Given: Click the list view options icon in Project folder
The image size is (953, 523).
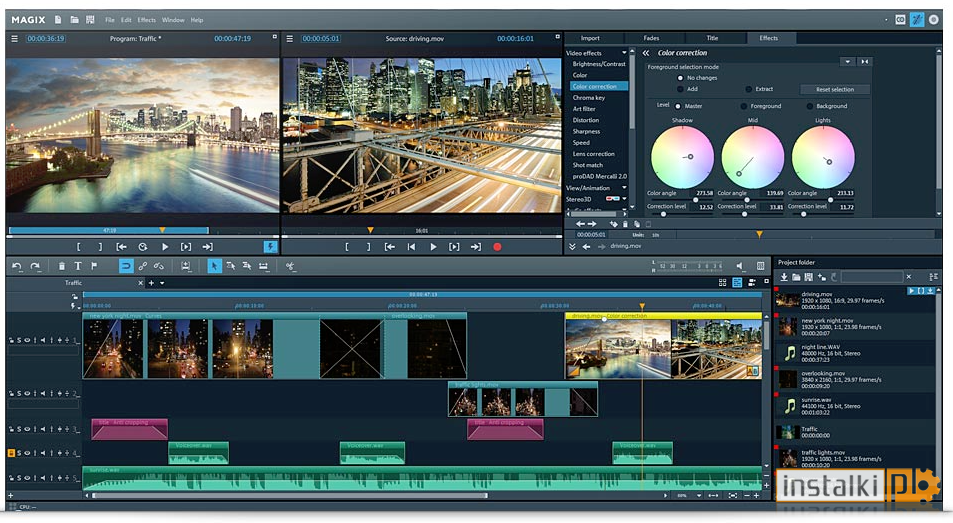Looking at the screenshot, I should pos(934,277).
